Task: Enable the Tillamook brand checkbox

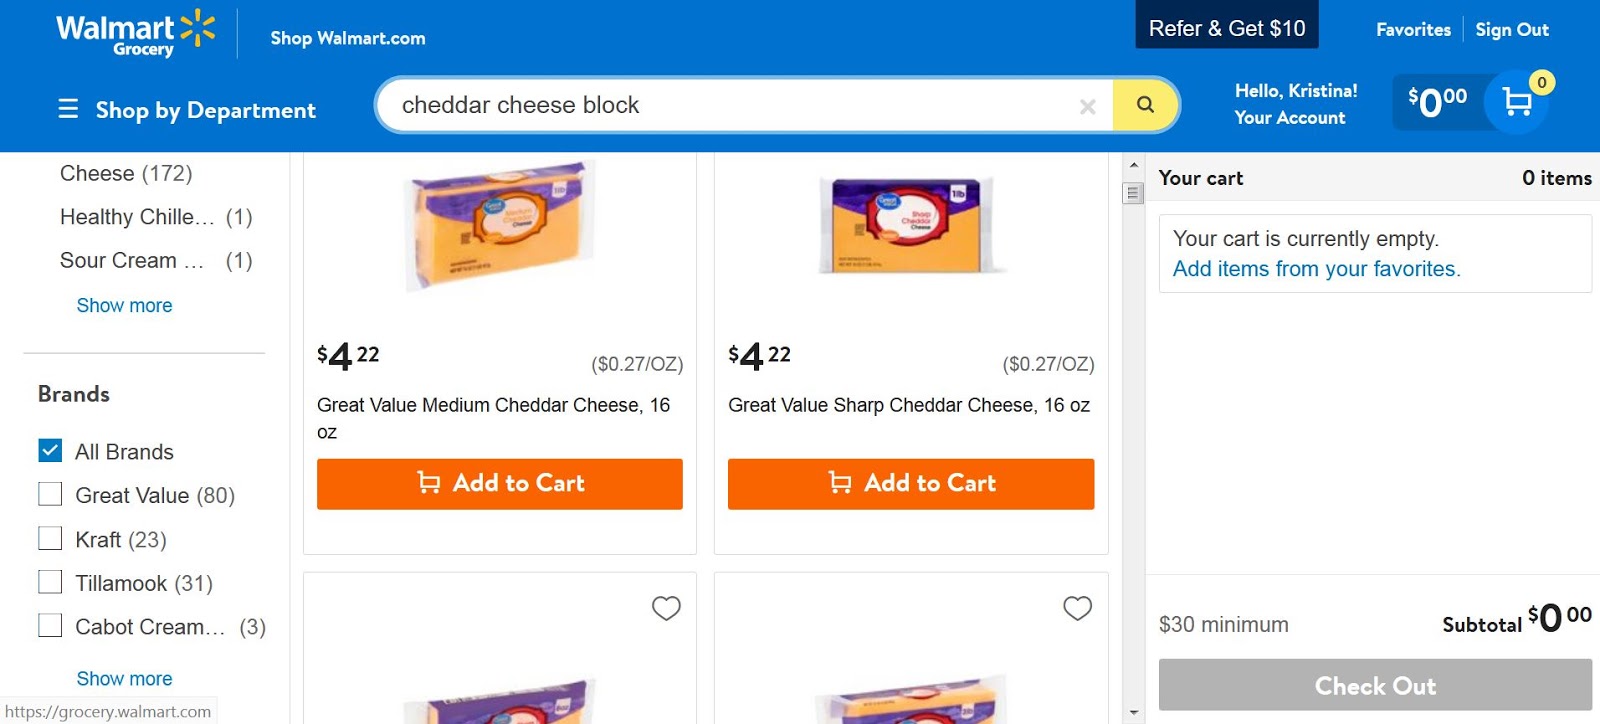Action: (50, 583)
